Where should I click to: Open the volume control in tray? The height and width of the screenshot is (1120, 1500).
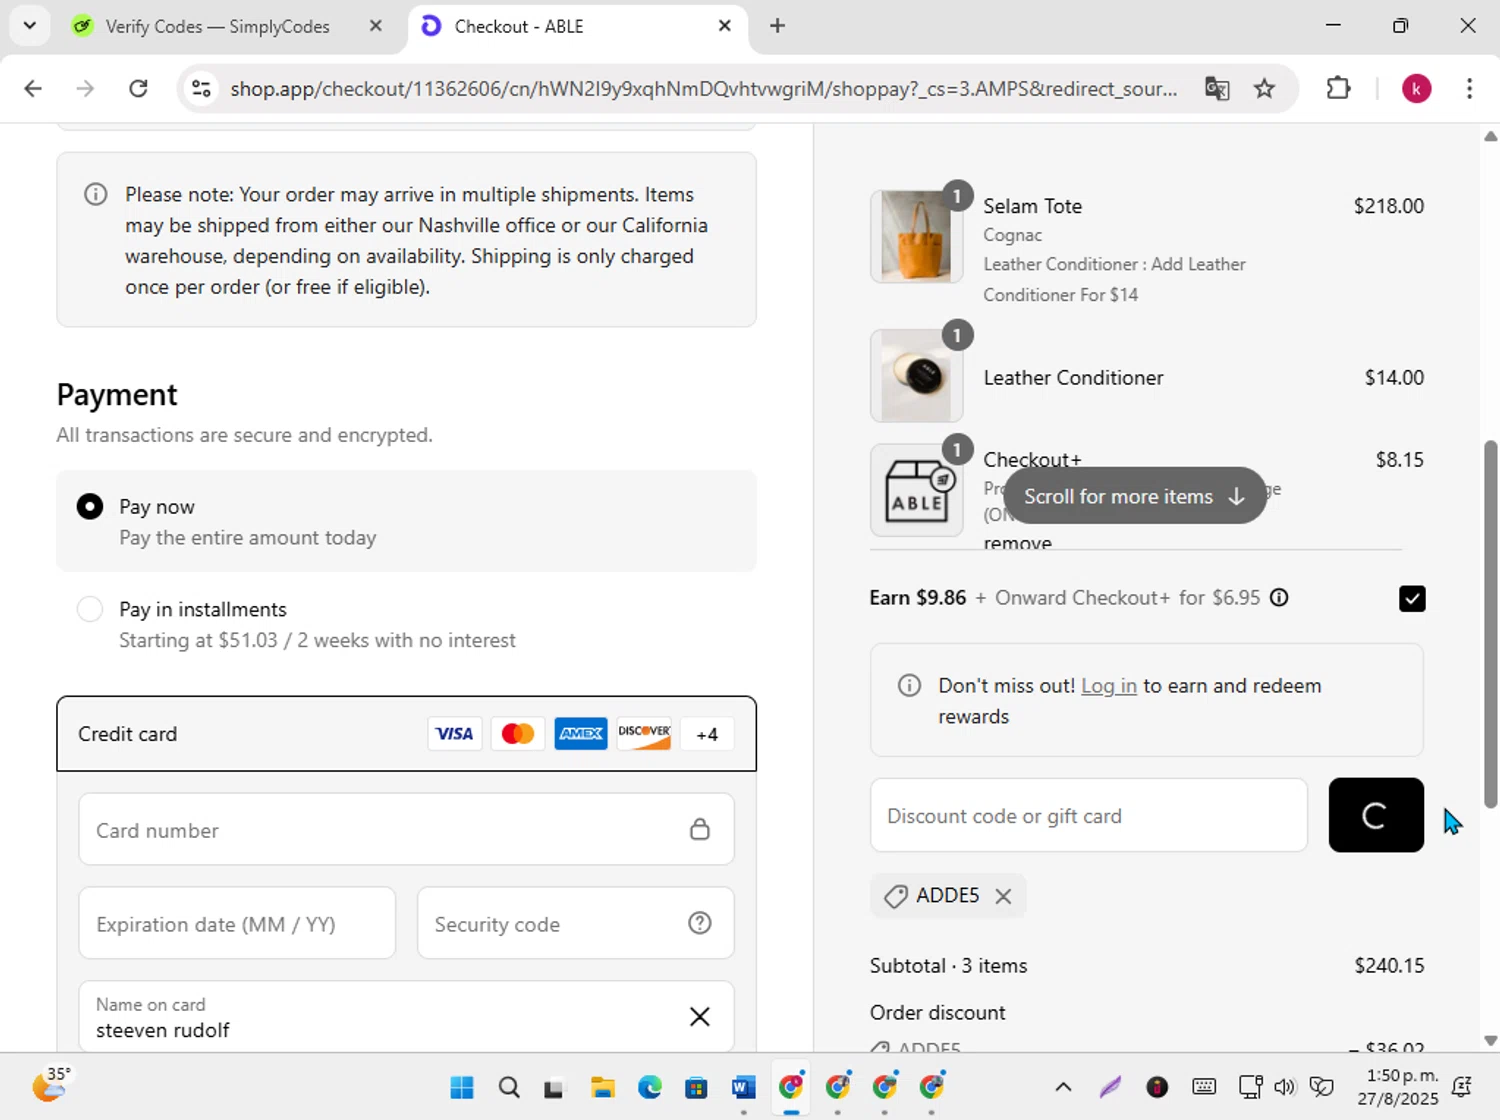tap(1285, 1087)
